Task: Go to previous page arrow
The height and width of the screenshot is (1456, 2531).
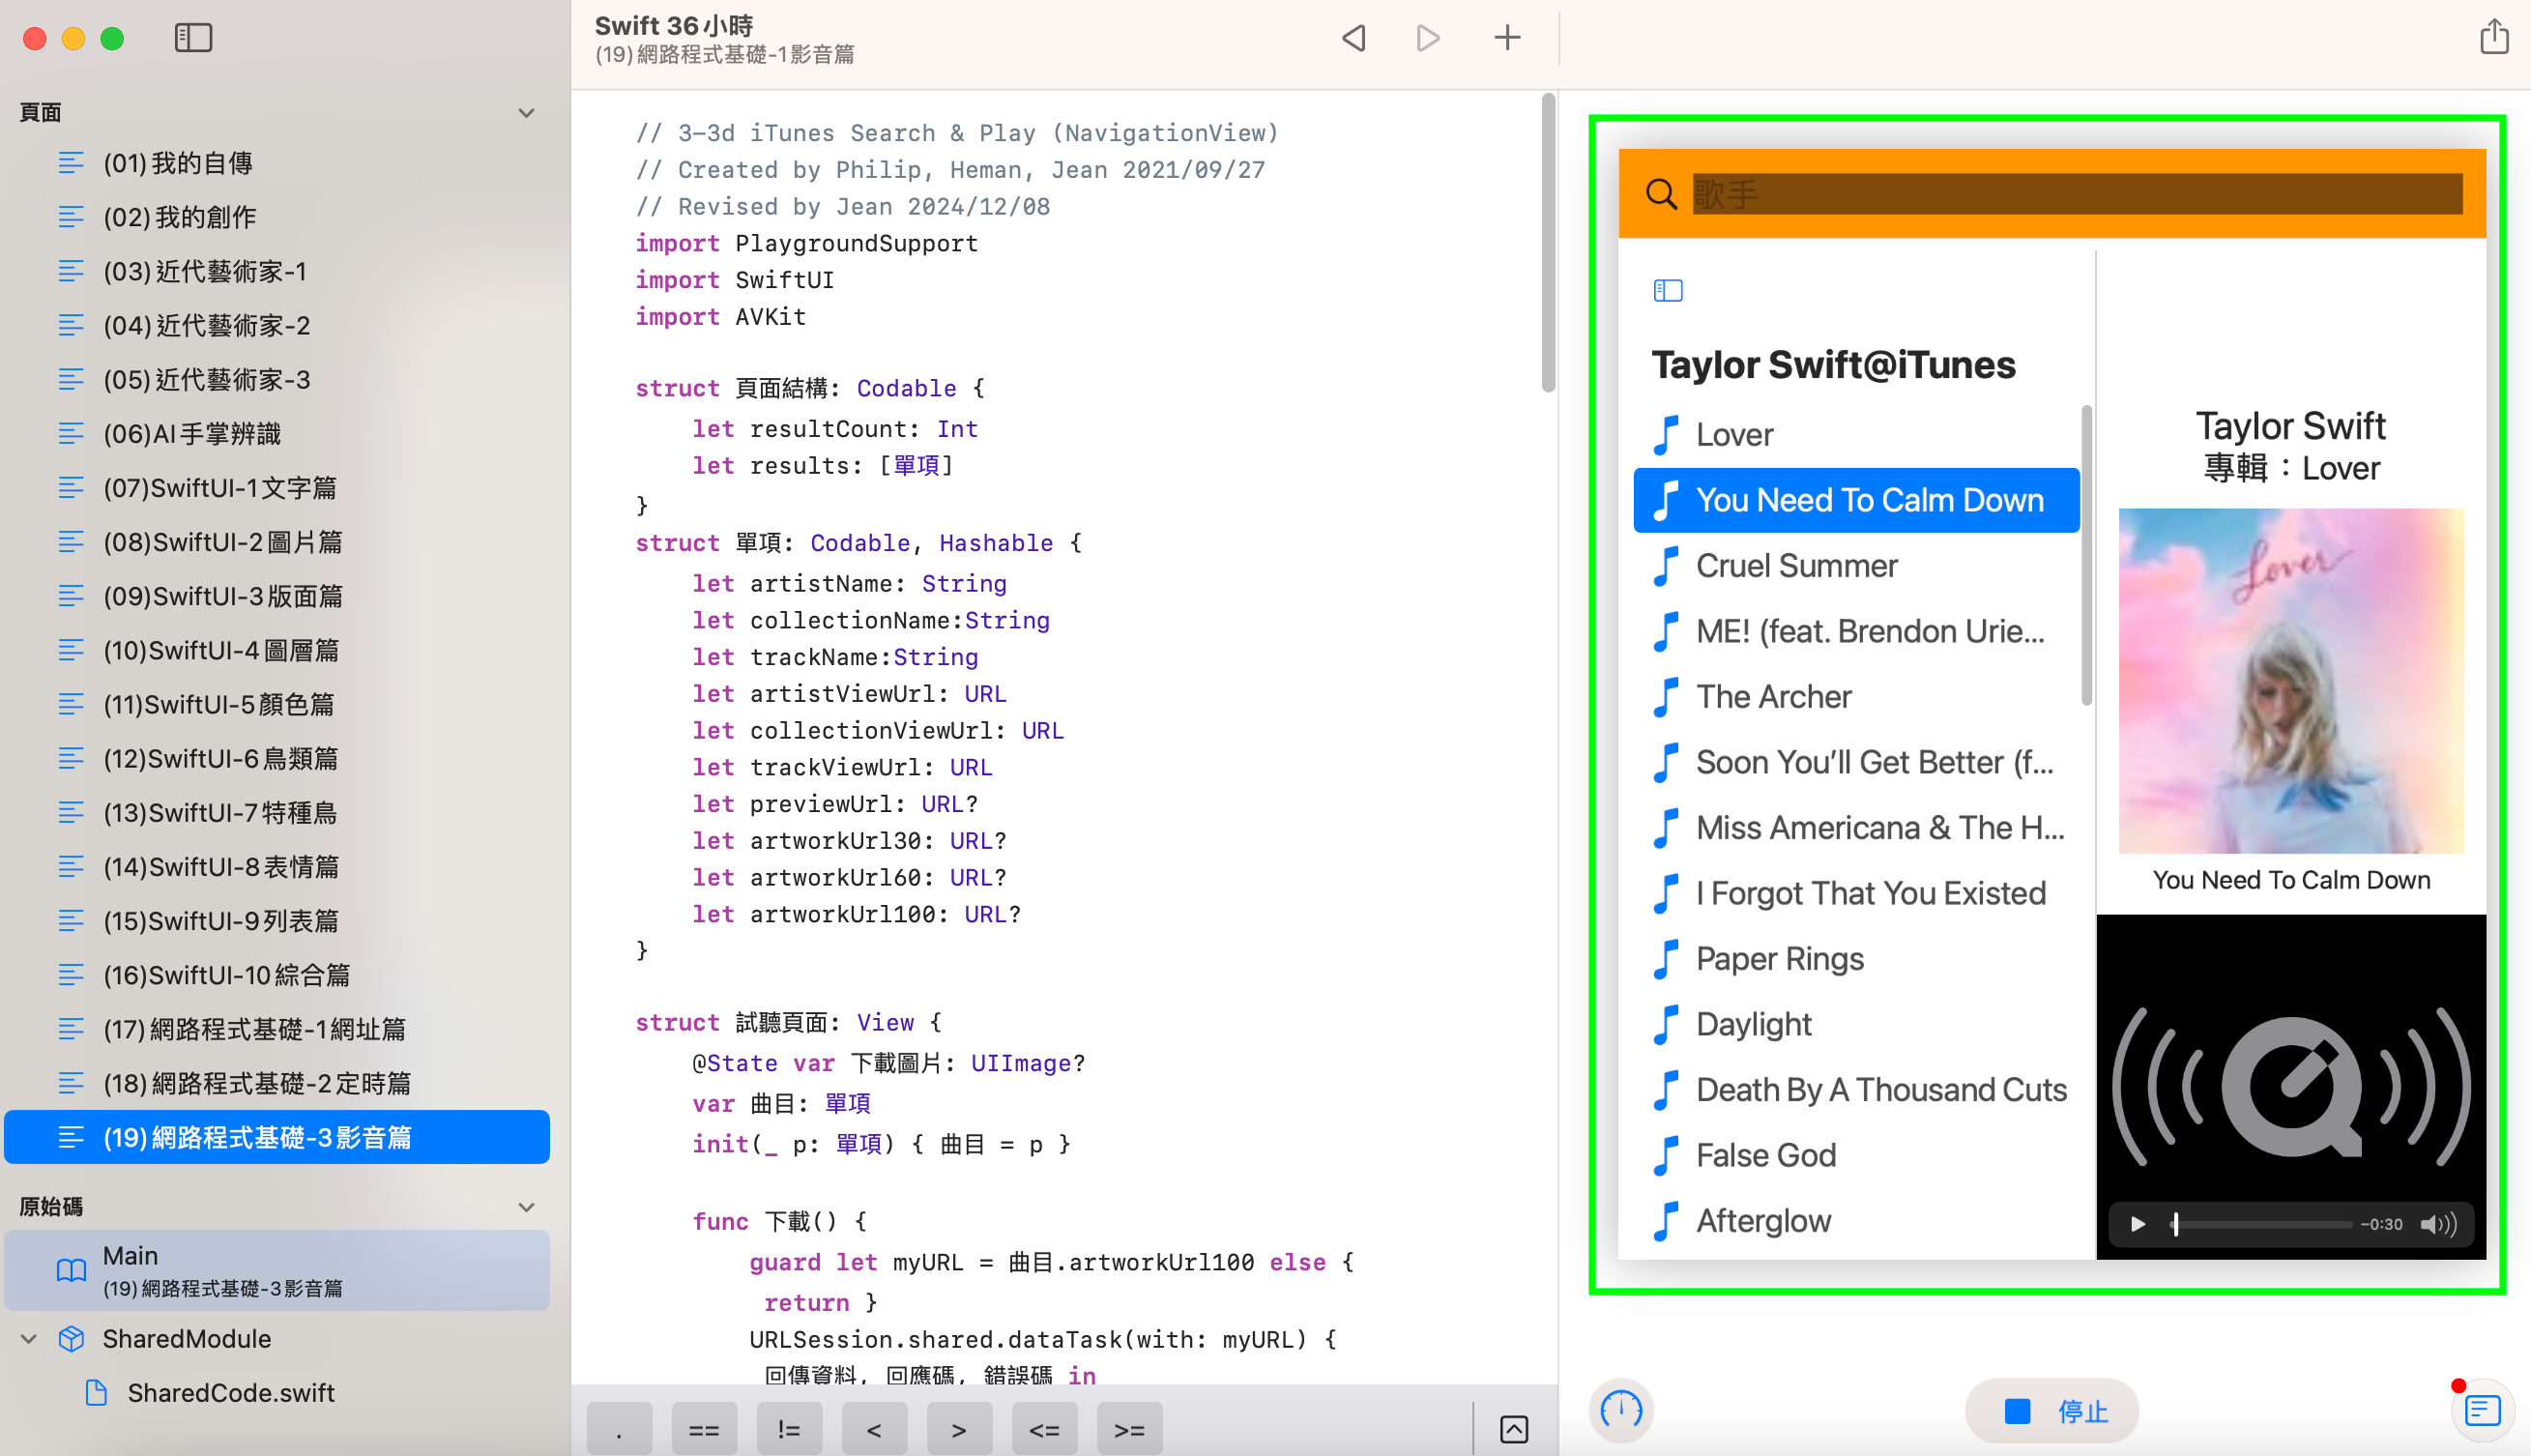Action: 1354,38
